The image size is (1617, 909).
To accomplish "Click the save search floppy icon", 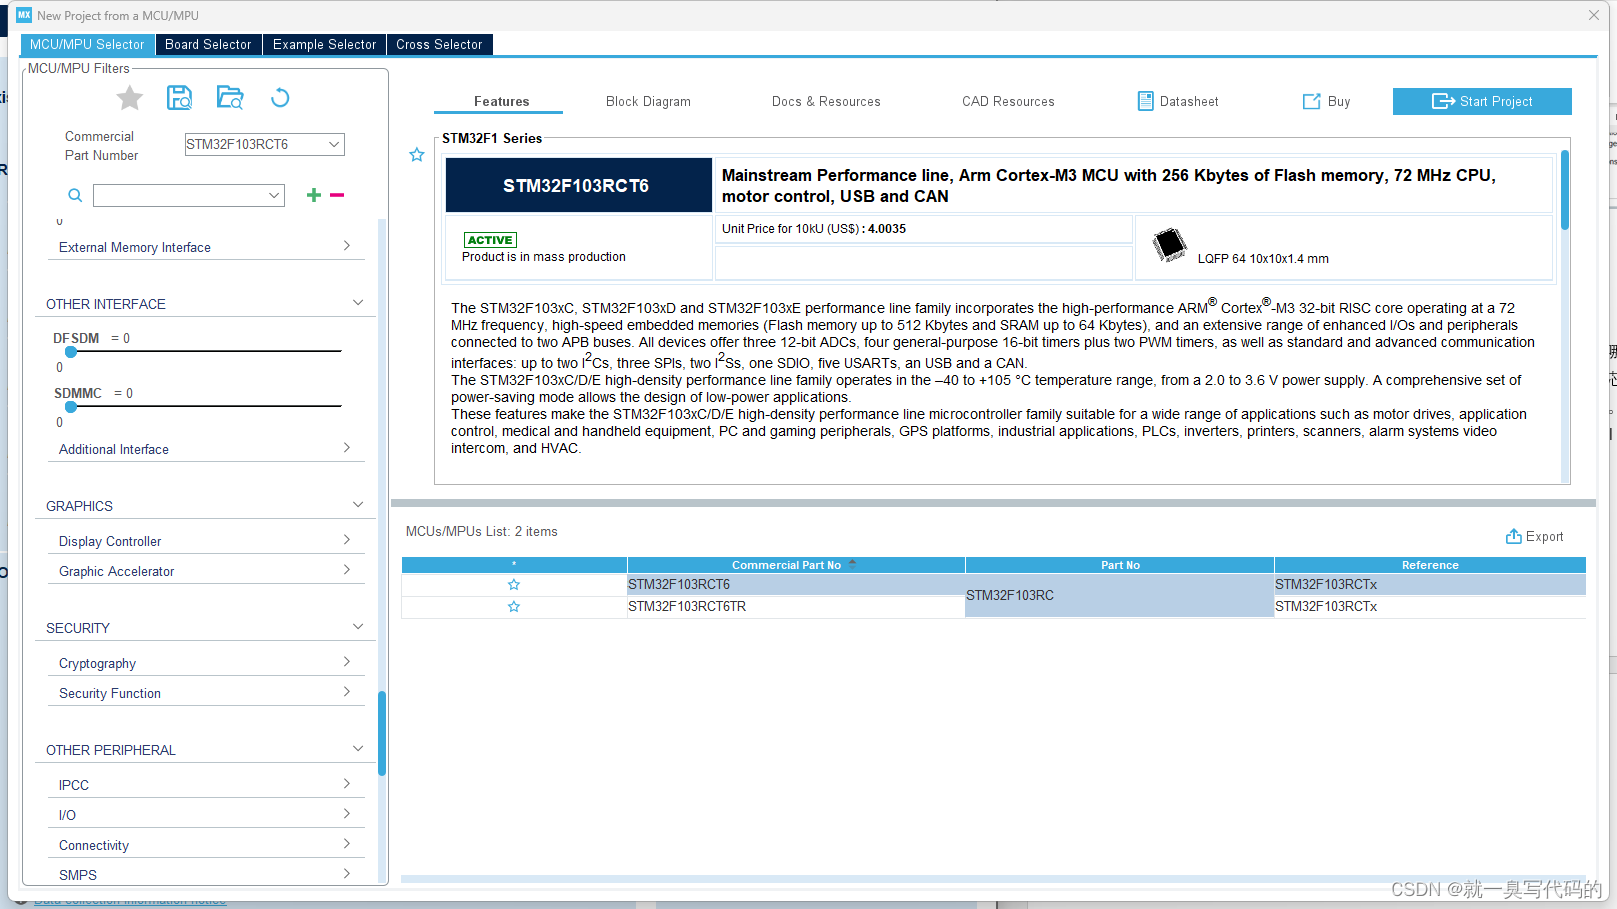I will [179, 97].
